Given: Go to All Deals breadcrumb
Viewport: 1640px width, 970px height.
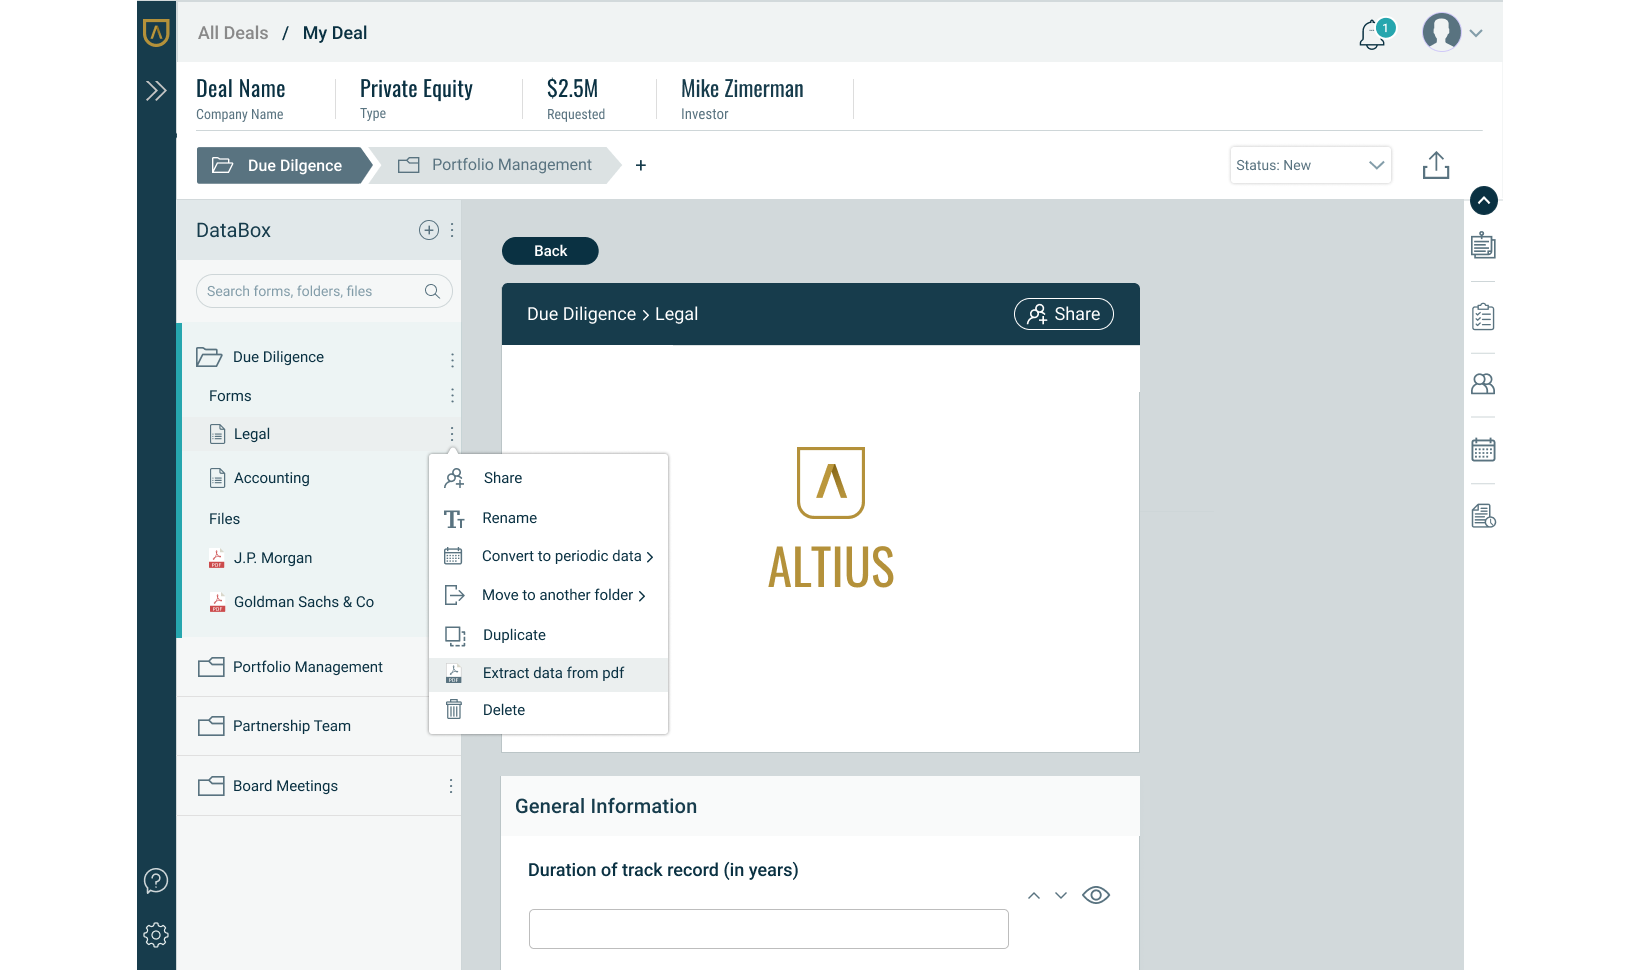Looking at the screenshot, I should click(x=233, y=33).
